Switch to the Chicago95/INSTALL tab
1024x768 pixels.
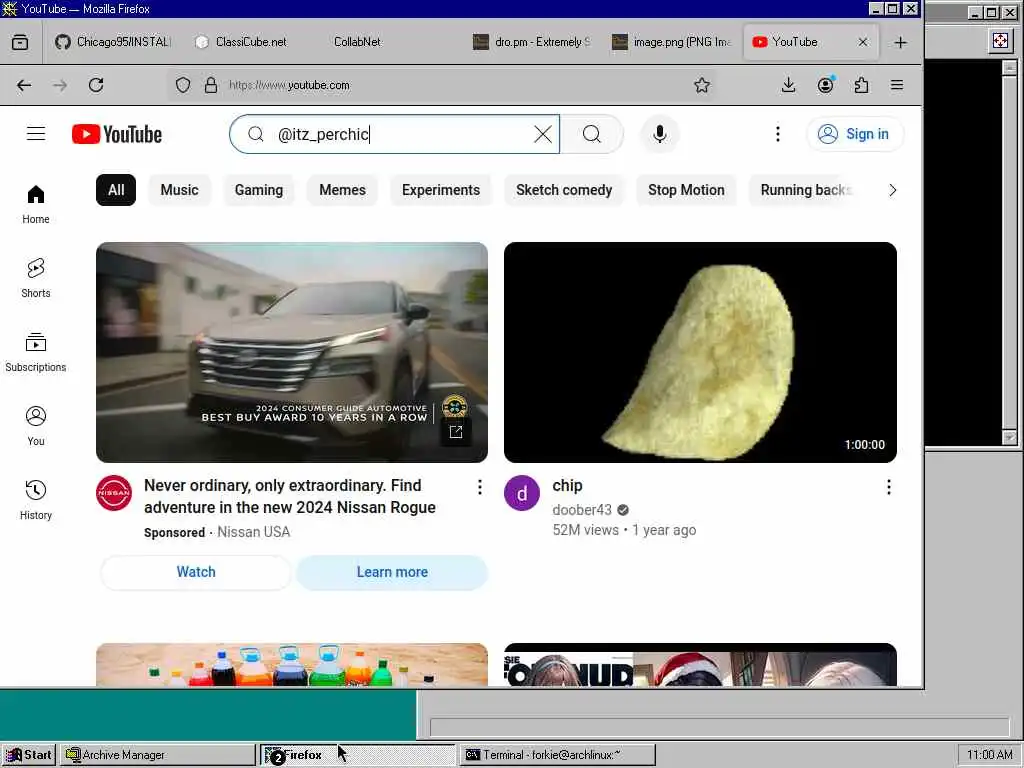[x=112, y=42]
